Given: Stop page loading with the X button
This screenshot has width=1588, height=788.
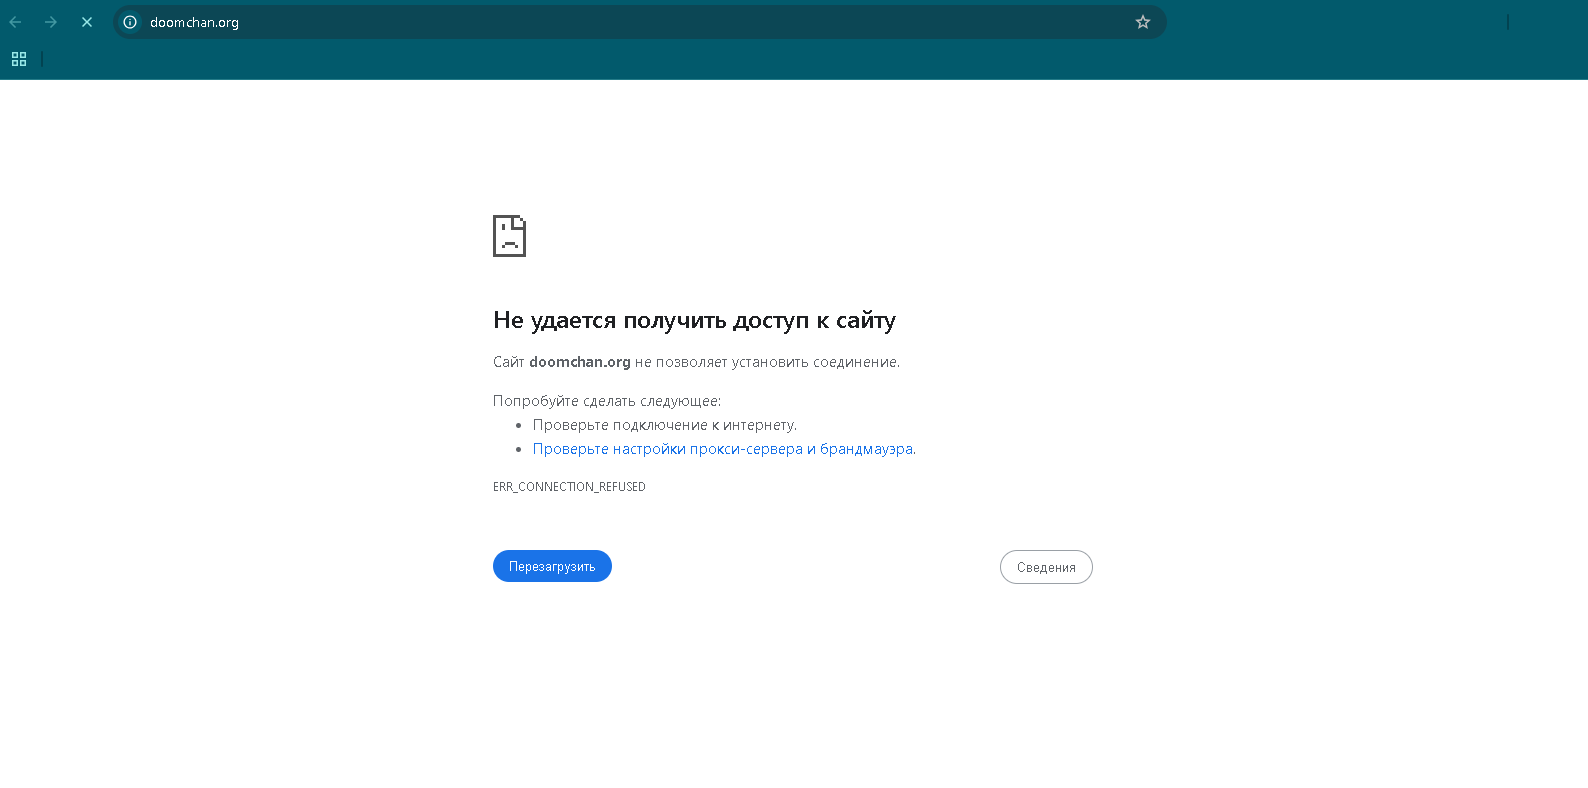Looking at the screenshot, I should point(87,22).
